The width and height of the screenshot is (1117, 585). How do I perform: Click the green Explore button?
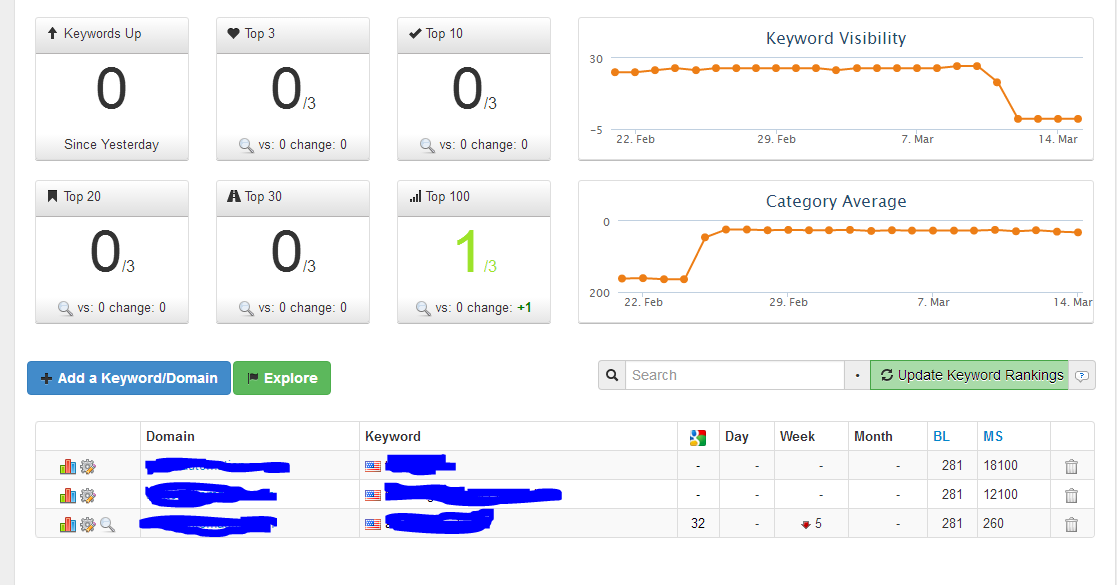click(x=282, y=378)
